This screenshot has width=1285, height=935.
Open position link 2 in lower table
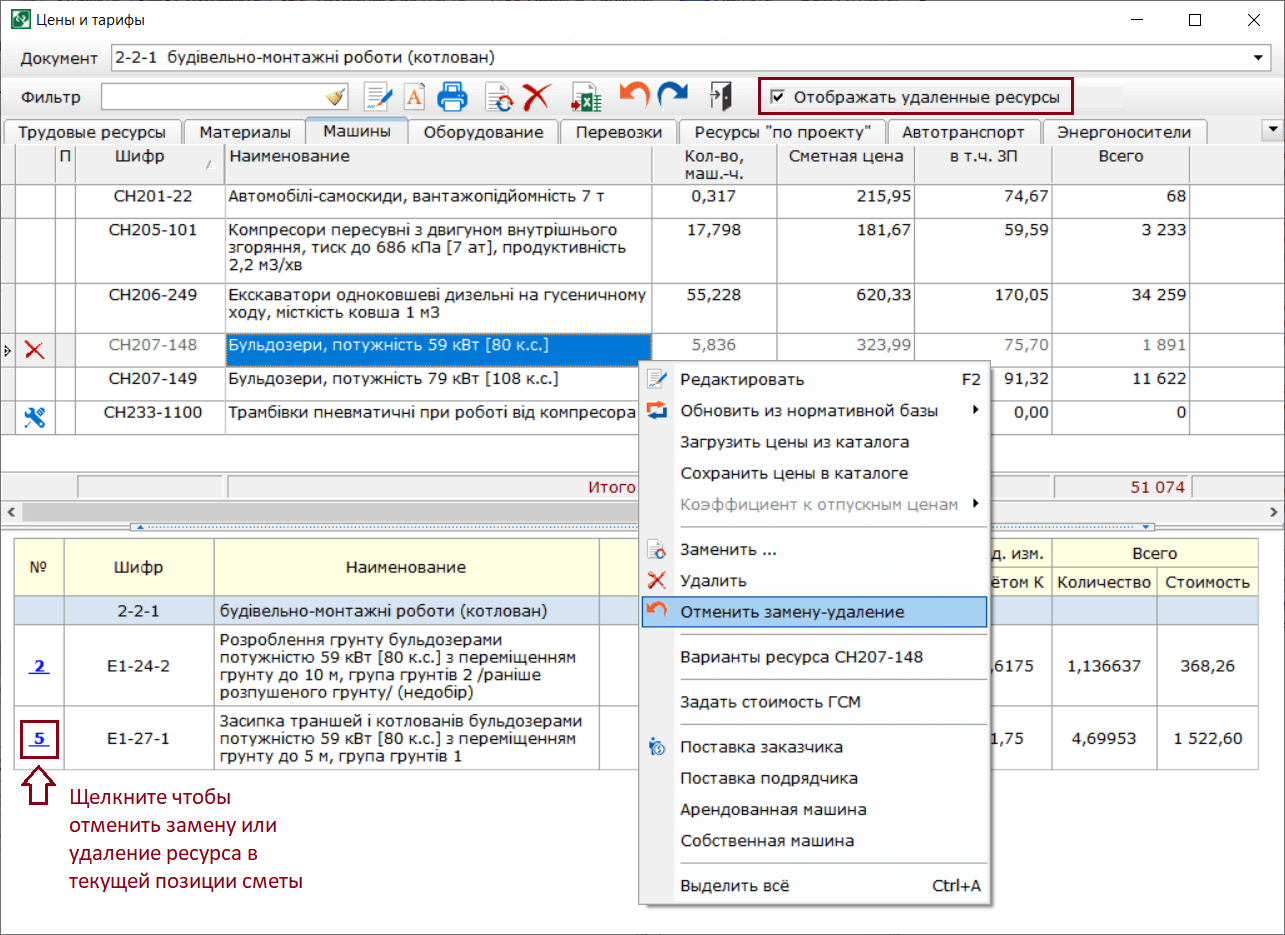point(40,667)
